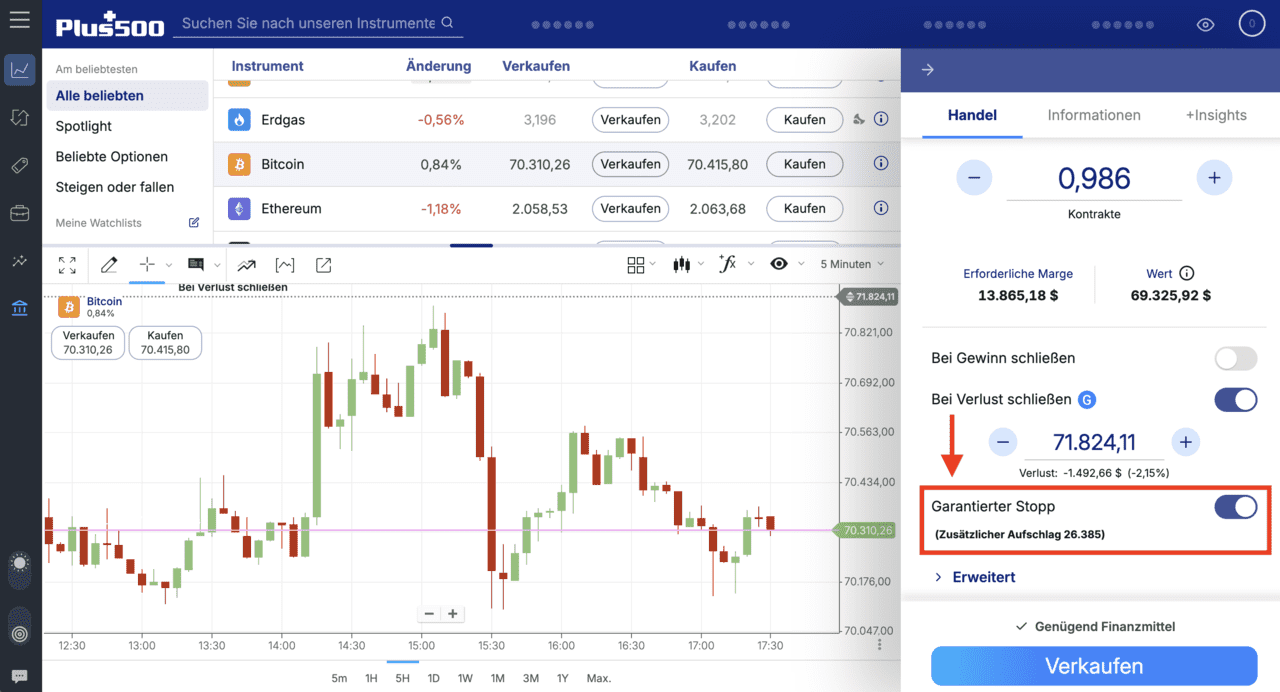This screenshot has height=692, width=1280.
Task: Select the 'Spotlight' category in the watchlist
Action: pos(83,126)
